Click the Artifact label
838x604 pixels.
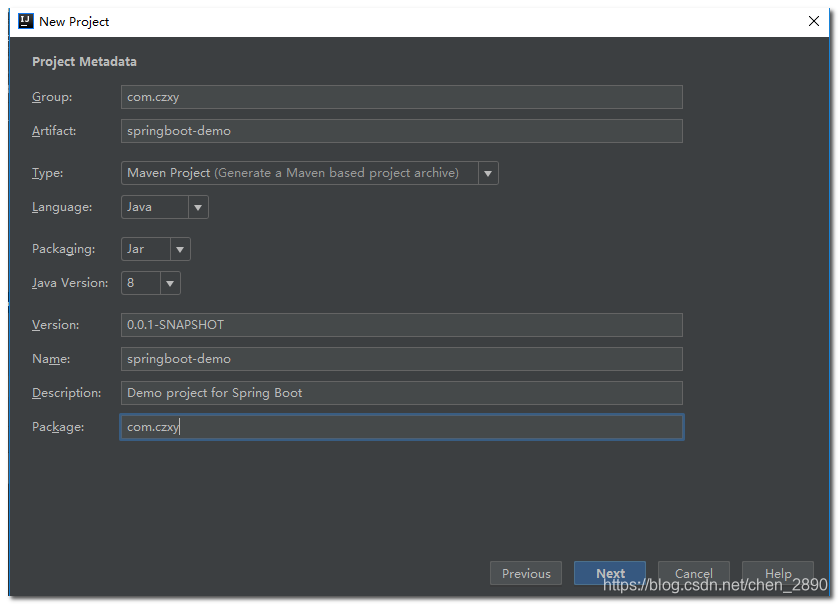(53, 131)
